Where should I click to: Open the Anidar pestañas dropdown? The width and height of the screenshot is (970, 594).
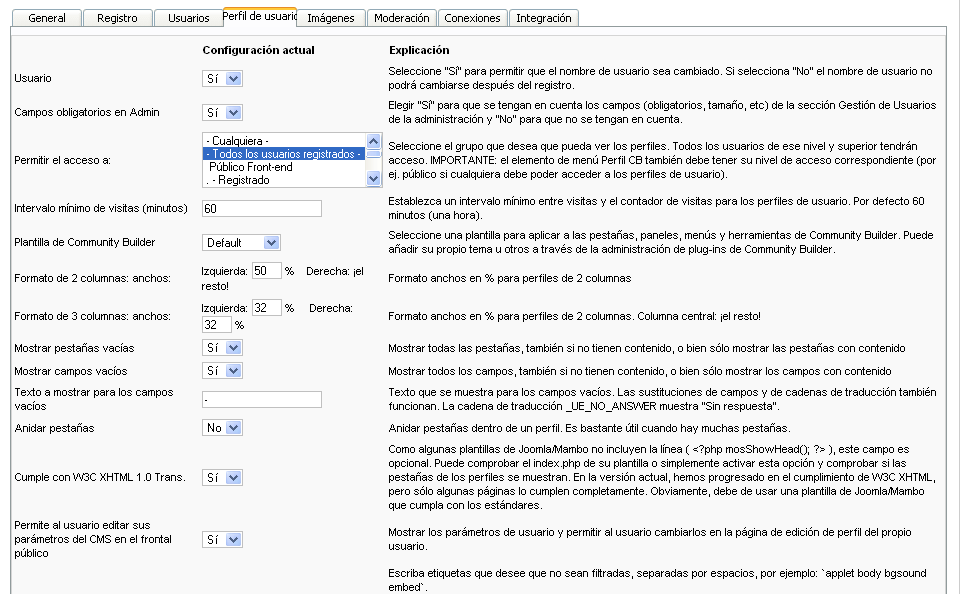(222, 428)
